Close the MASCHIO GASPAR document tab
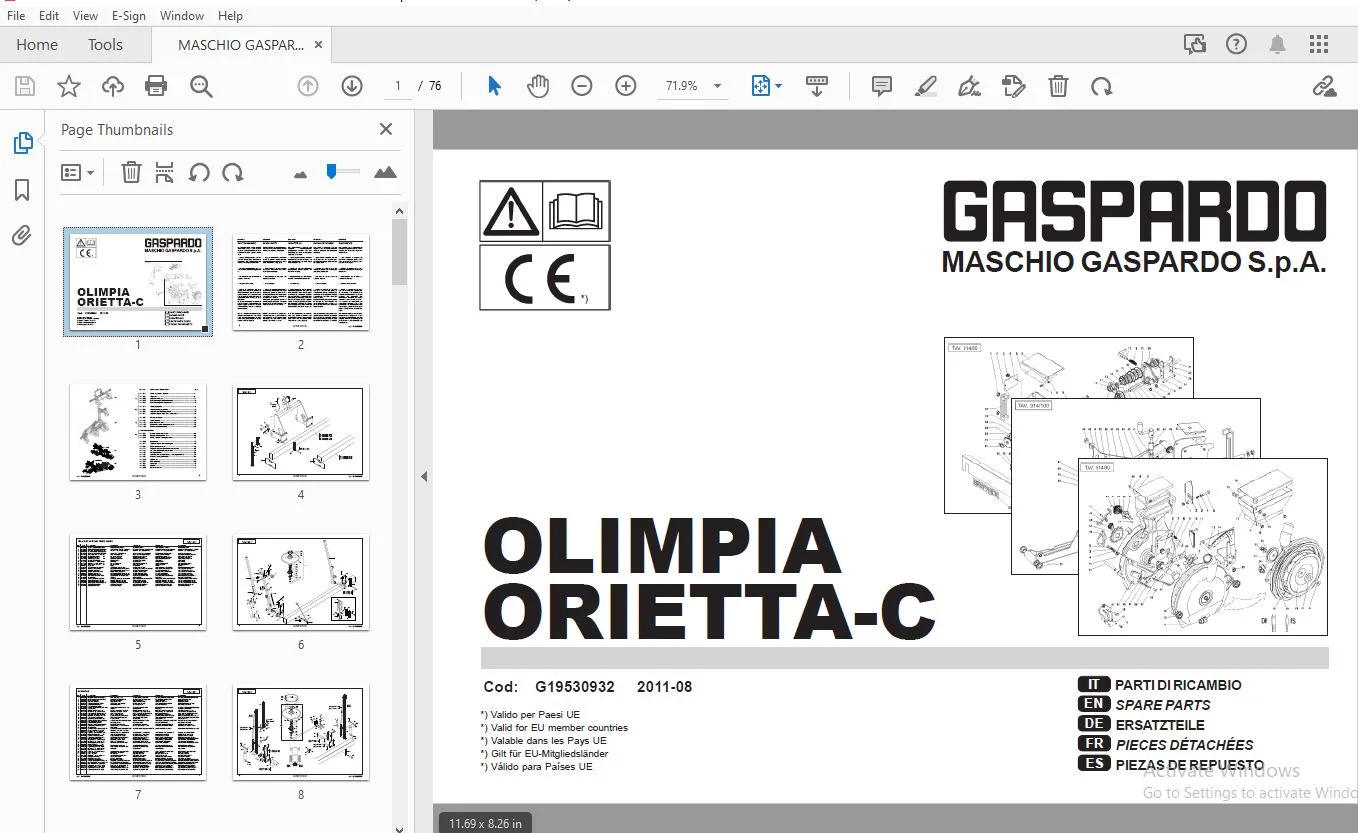The width and height of the screenshot is (1358, 833). click(x=319, y=44)
